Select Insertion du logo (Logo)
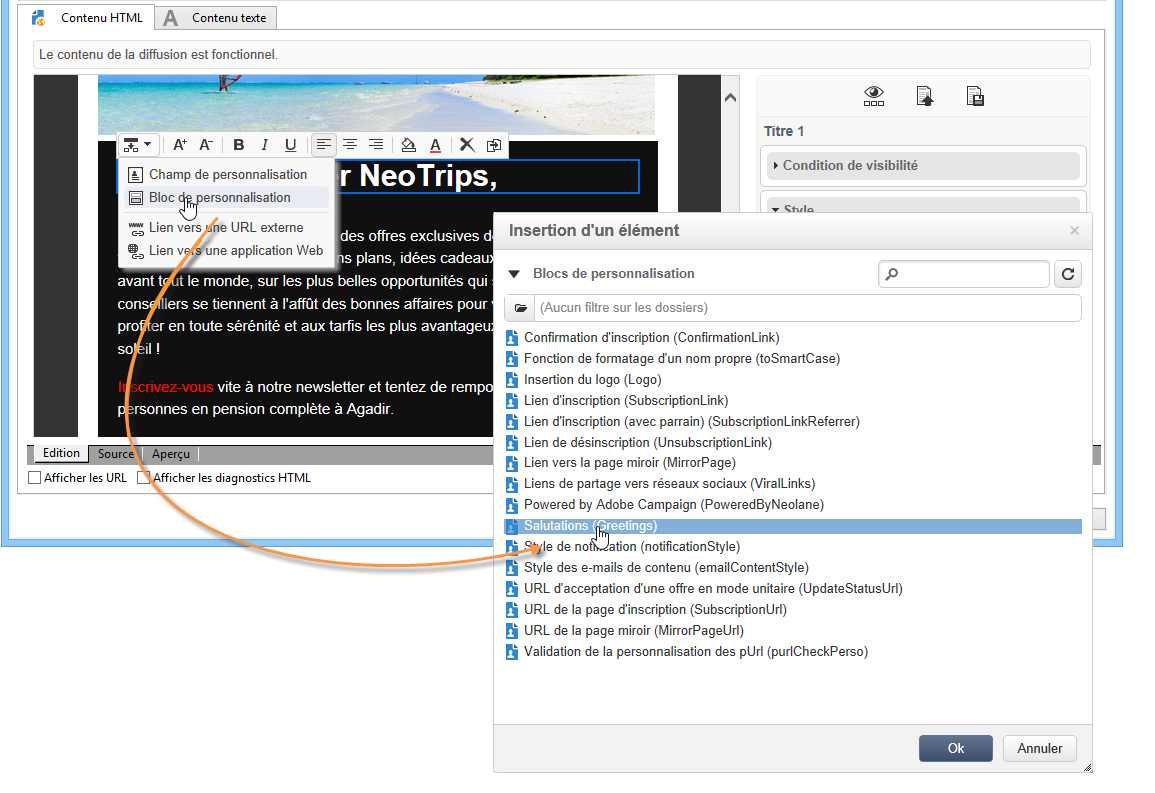 pyautogui.click(x=592, y=379)
